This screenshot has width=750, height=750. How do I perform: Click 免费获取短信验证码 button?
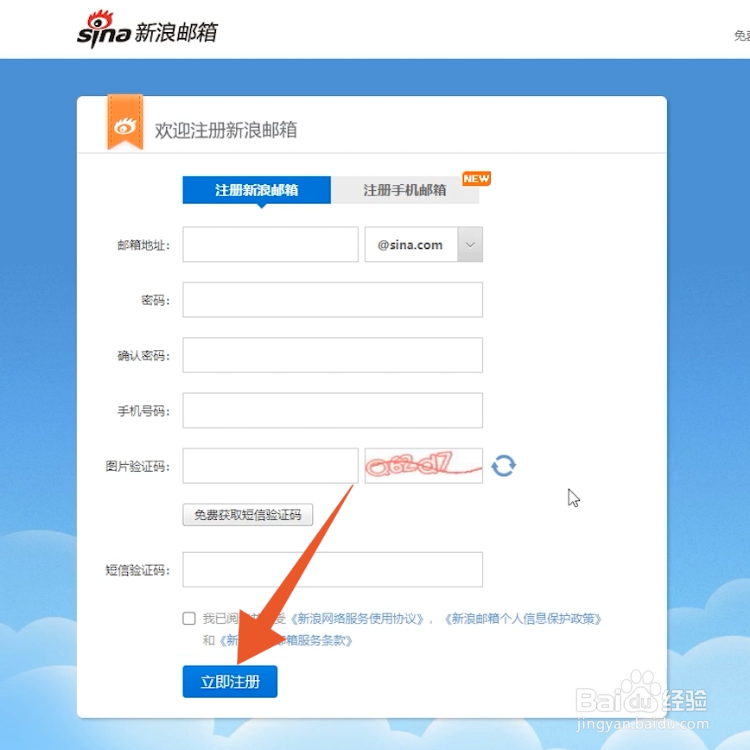click(248, 515)
